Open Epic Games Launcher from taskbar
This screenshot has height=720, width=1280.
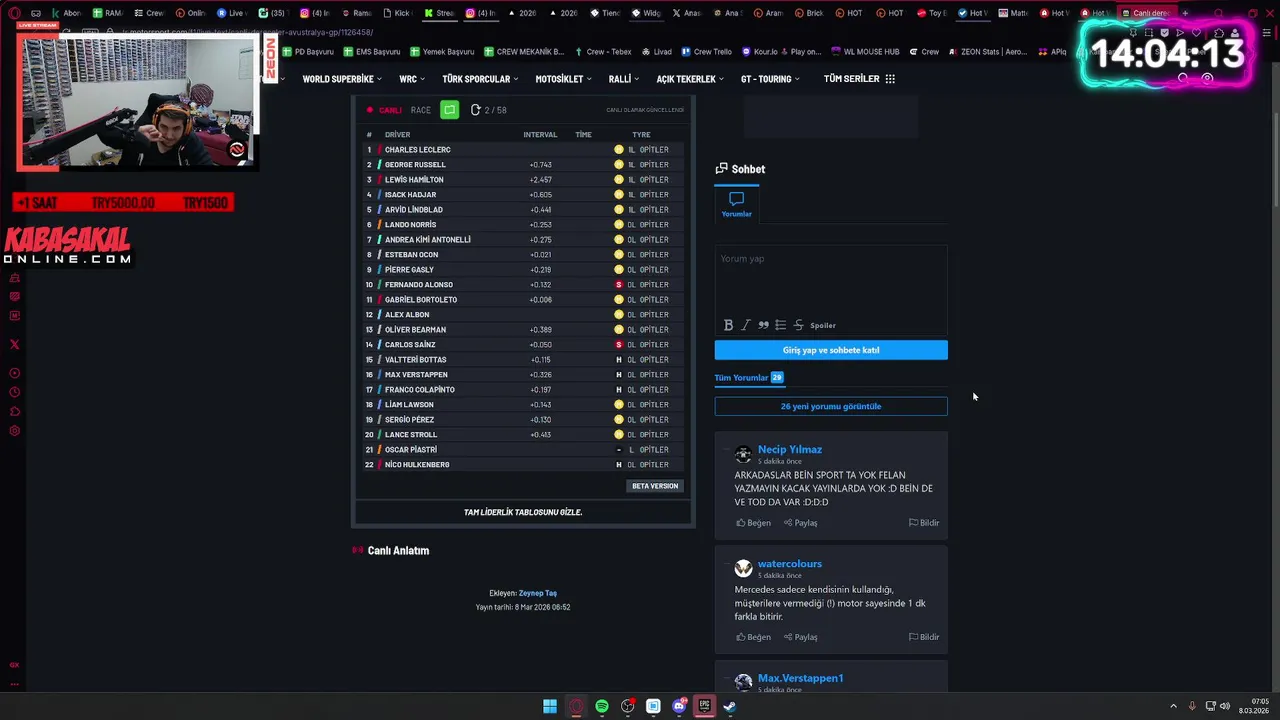[704, 706]
